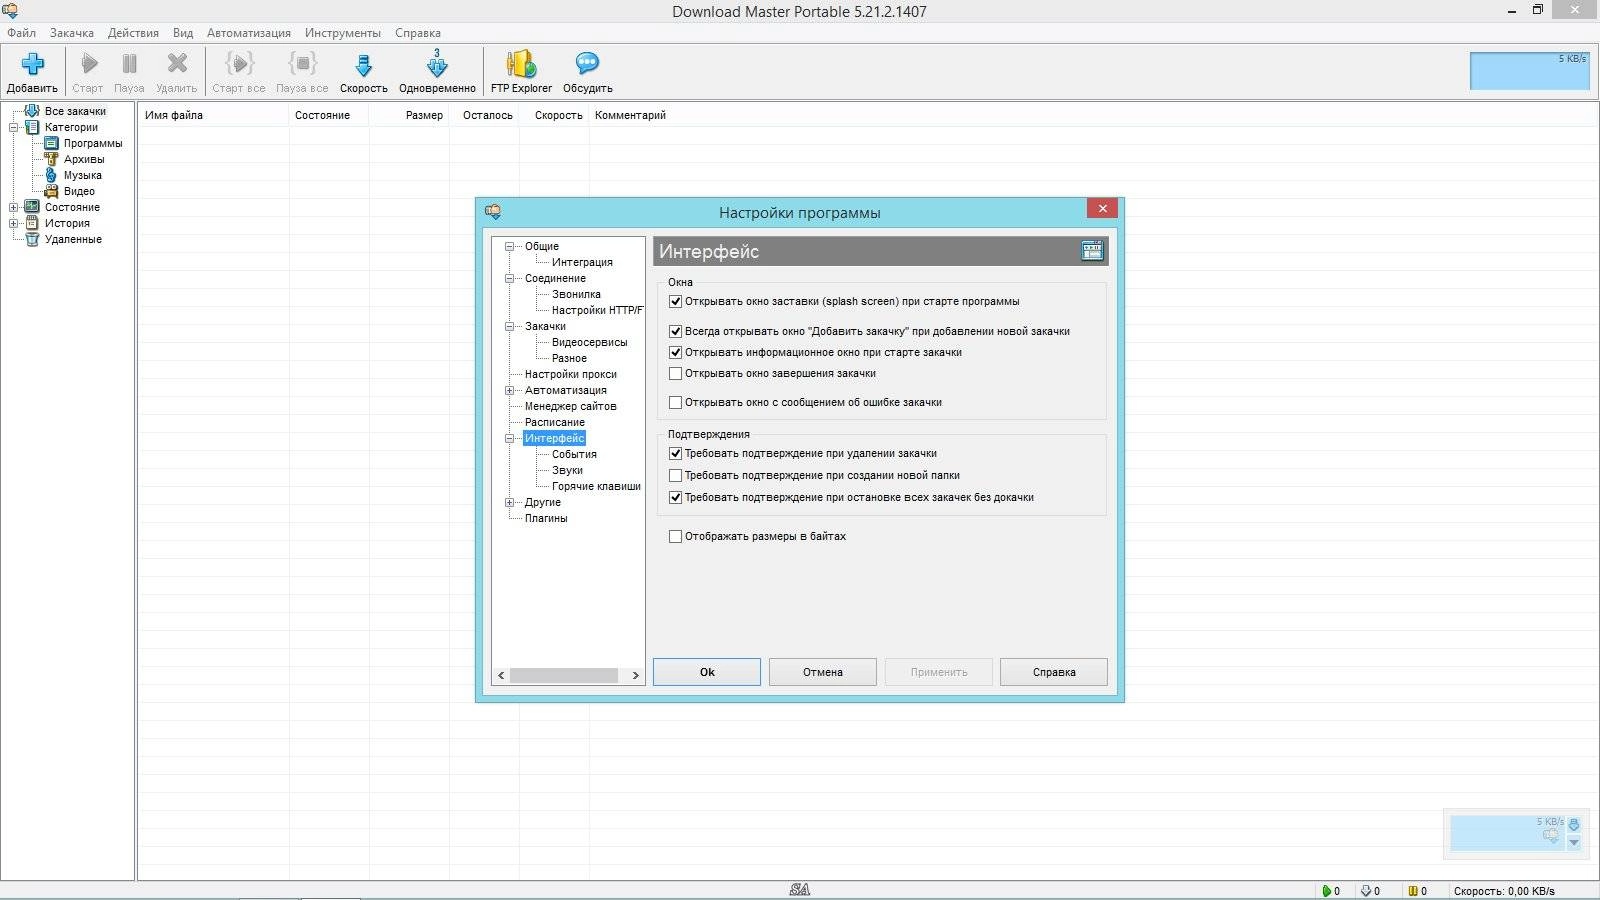The width and height of the screenshot is (1600, 900).
Task: Open the Вид menu
Action: tap(183, 33)
